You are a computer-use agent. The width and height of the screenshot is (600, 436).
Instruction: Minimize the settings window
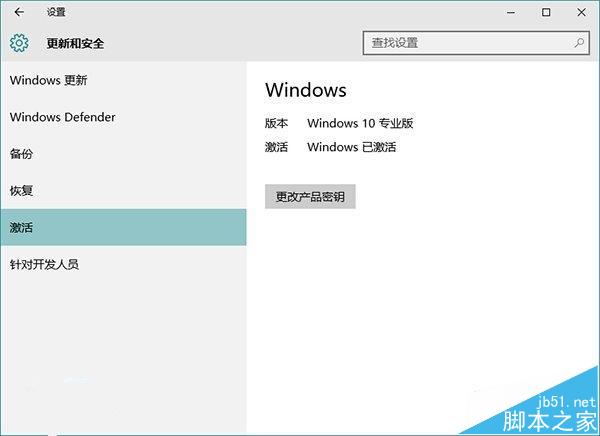click(511, 13)
